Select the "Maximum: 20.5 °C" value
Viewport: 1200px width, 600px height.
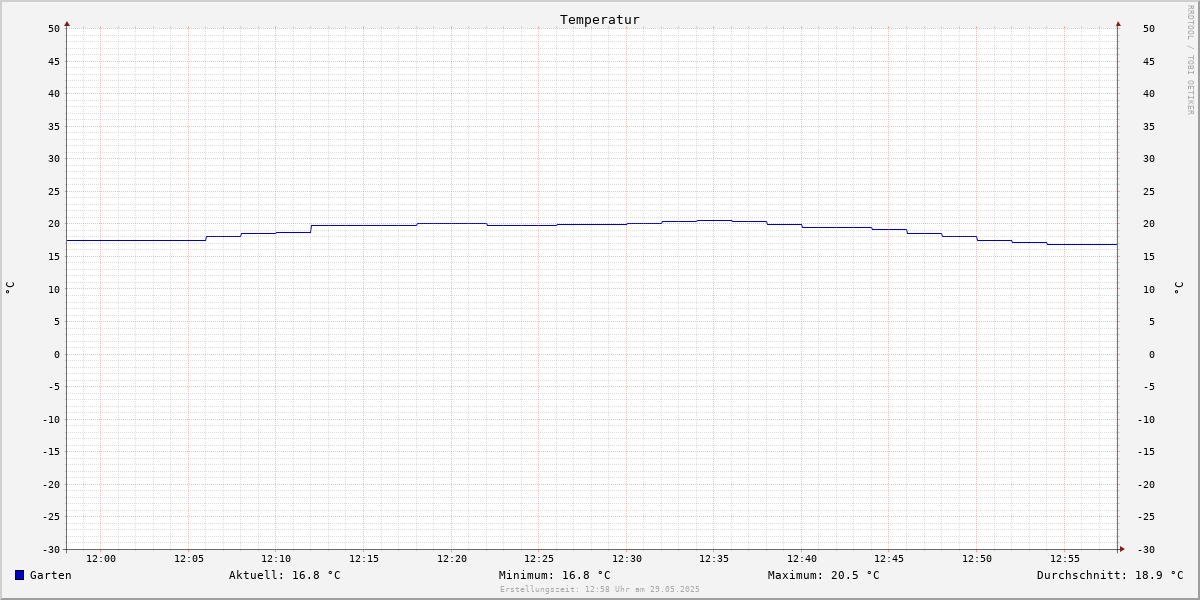(824, 575)
